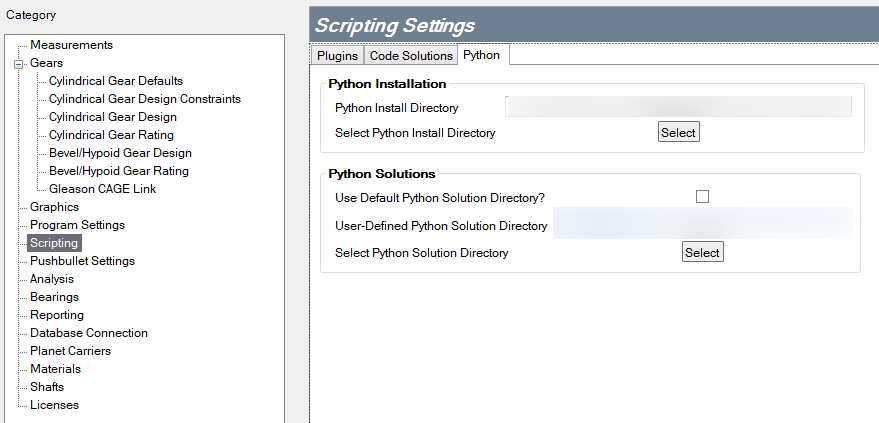
Task: Click Select for Python Solution Directory
Action: click(x=702, y=253)
